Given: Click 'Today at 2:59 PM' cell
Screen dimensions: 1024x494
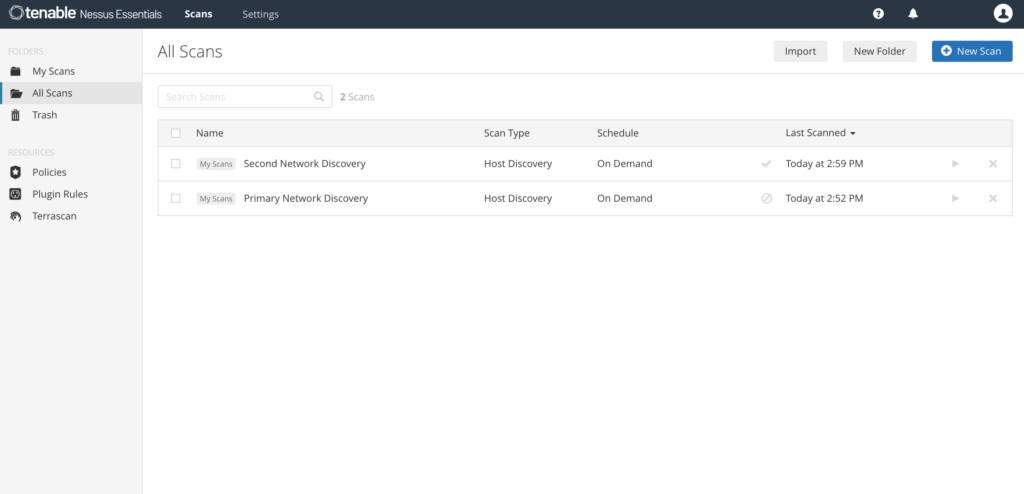Looking at the screenshot, I should [824, 164].
